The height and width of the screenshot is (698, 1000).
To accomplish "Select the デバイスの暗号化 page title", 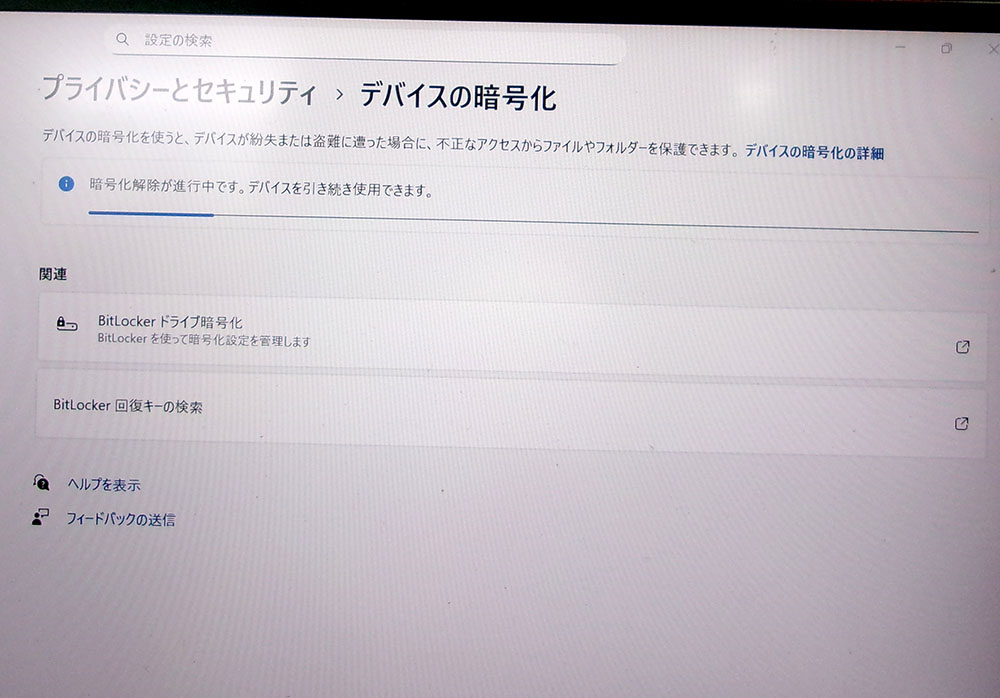I will (457, 98).
